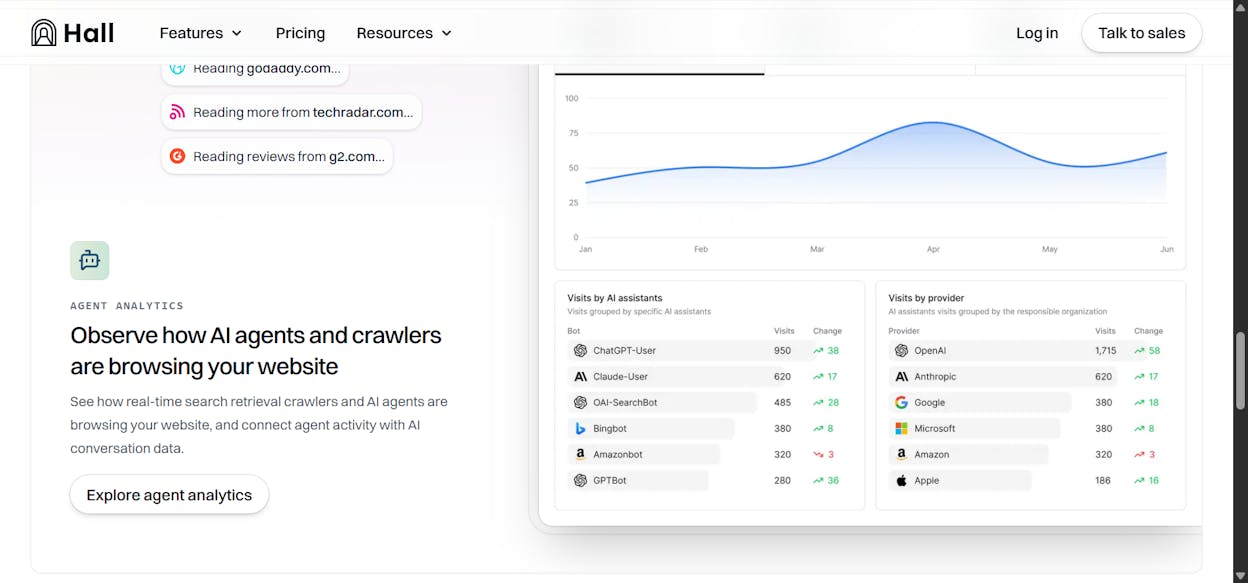Select the OAI-SearchBot row label

pos(625,402)
